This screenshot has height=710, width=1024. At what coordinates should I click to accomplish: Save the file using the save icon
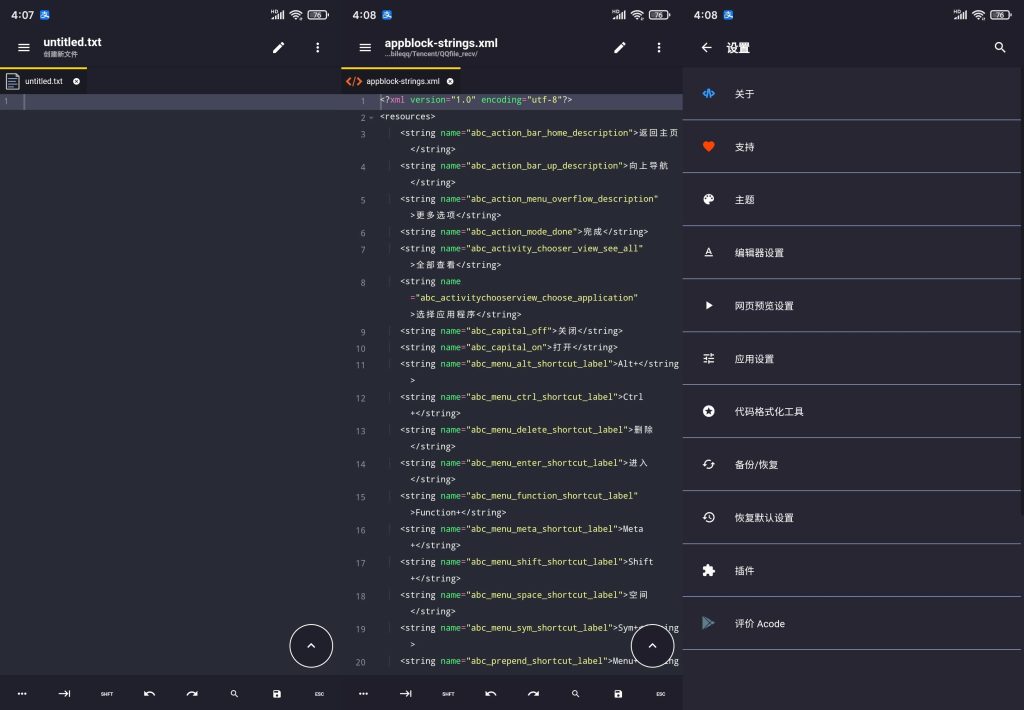(x=618, y=693)
